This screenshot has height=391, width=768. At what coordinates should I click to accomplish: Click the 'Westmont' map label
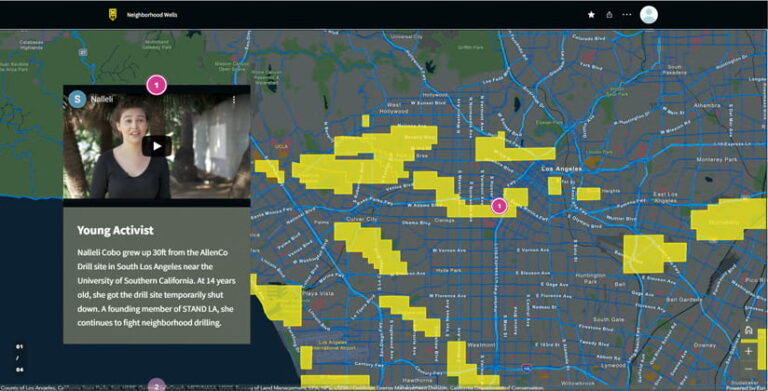click(x=481, y=345)
